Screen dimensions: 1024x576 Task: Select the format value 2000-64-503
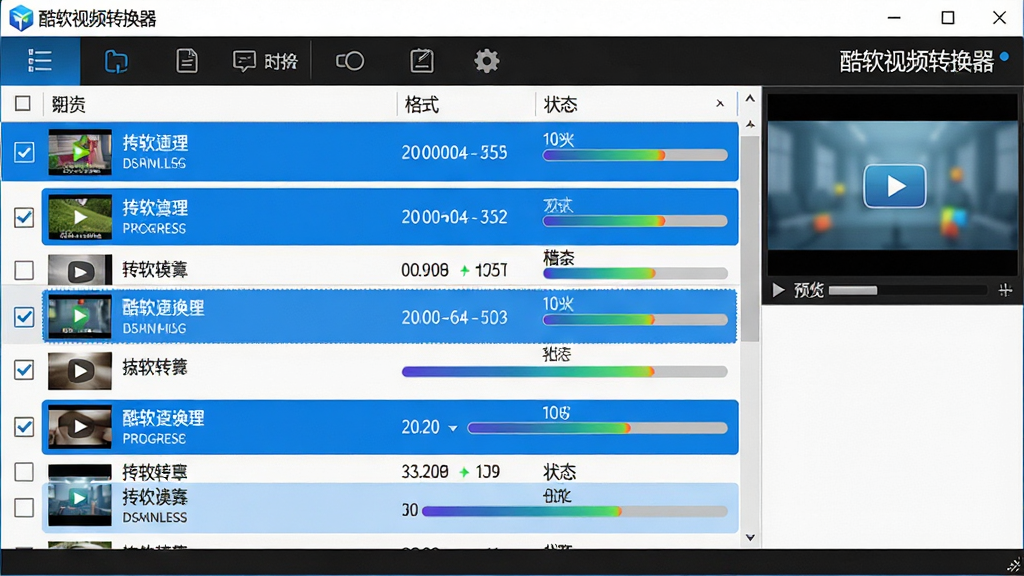click(x=454, y=317)
